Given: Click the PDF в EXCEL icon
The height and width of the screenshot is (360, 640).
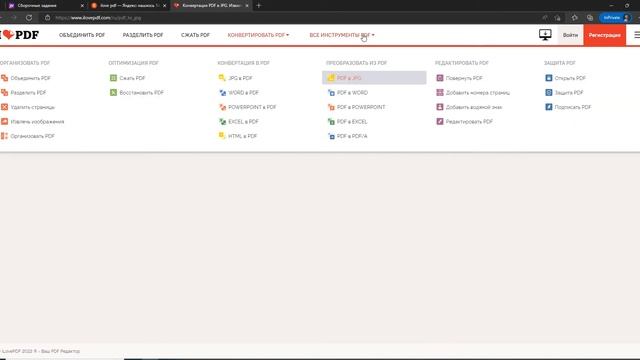Looking at the screenshot, I should pyautogui.click(x=331, y=122).
